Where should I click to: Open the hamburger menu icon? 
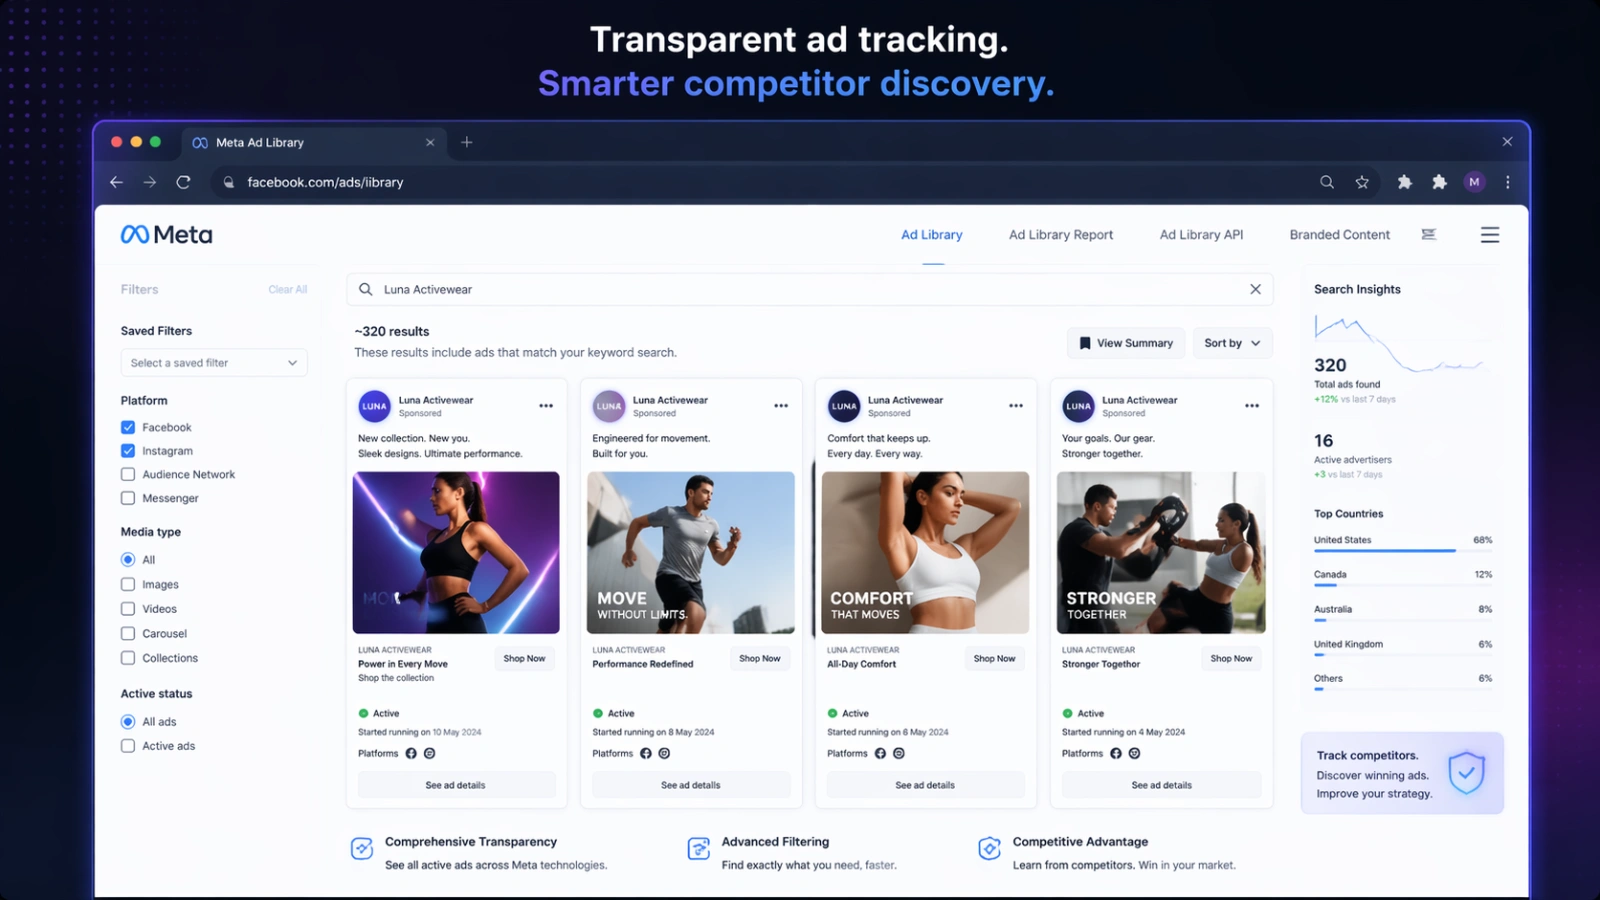[1489, 235]
